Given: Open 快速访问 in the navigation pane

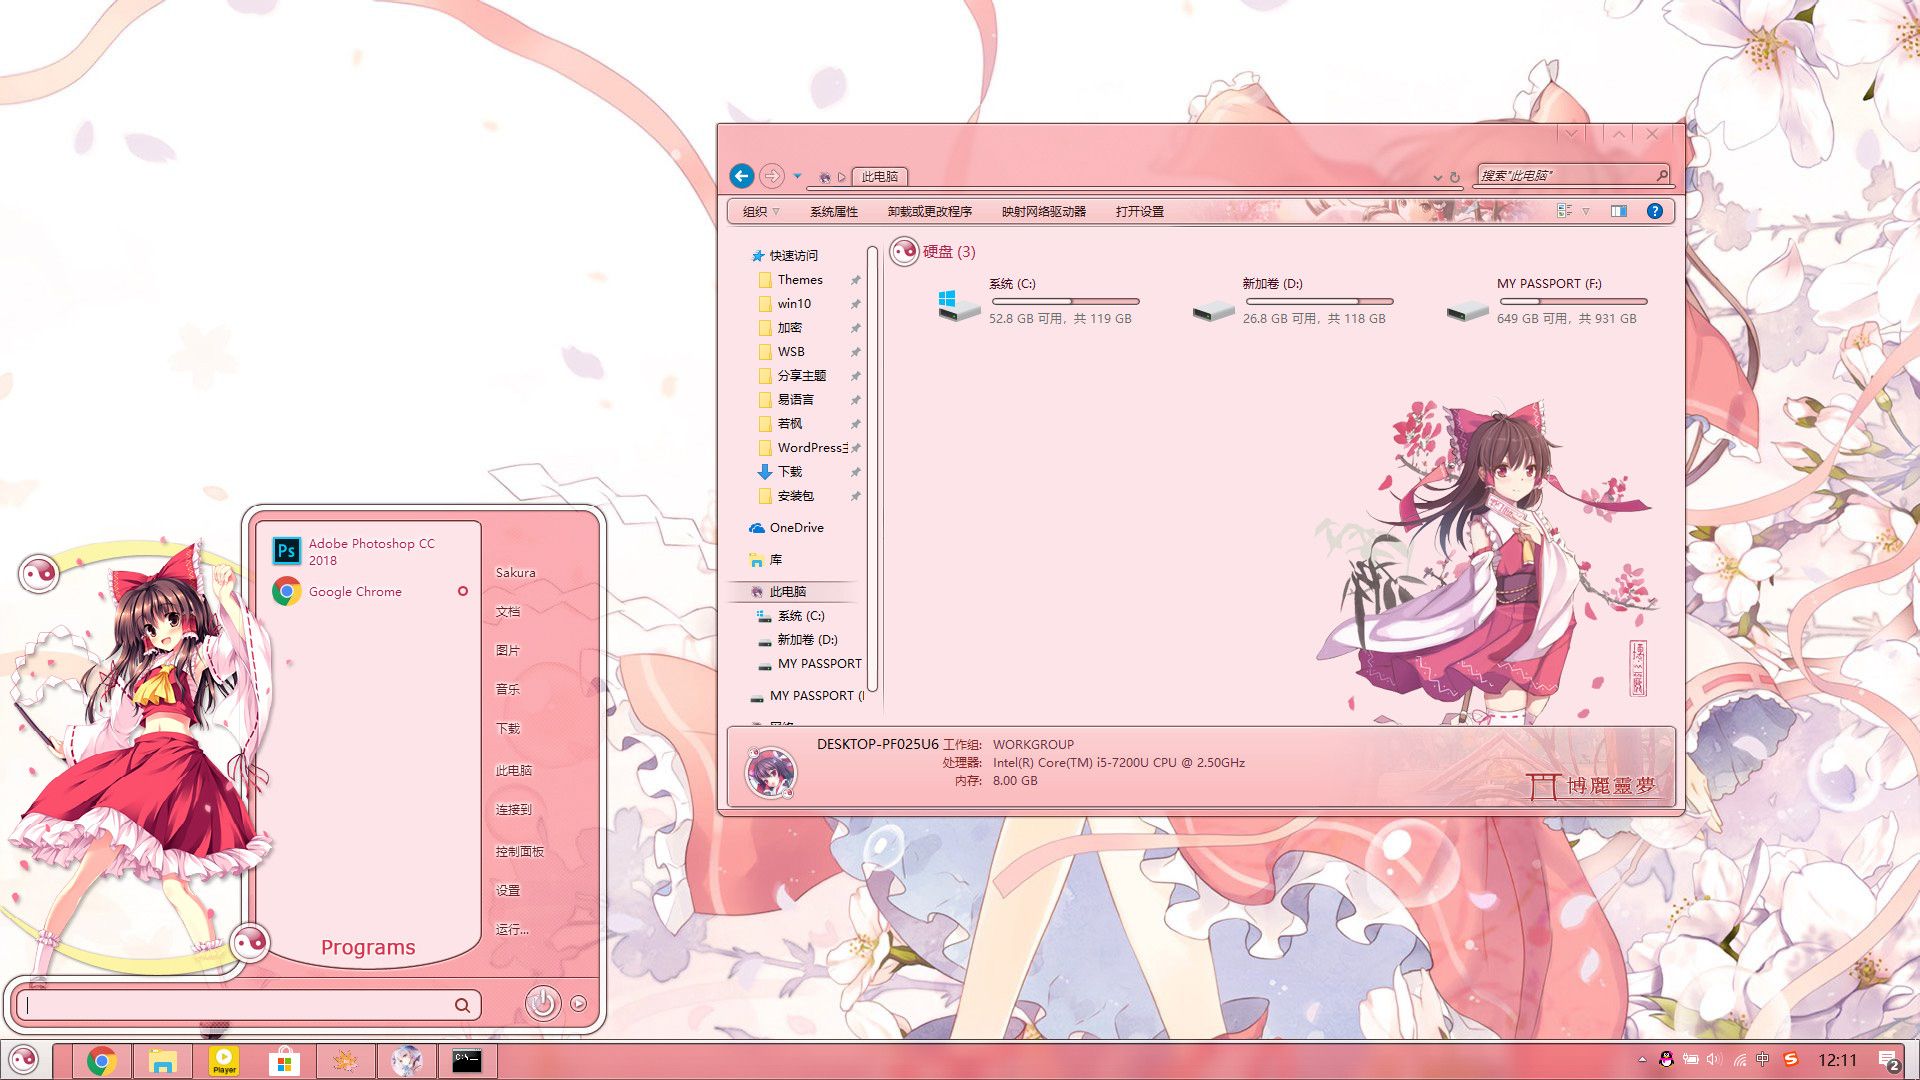Looking at the screenshot, I should point(793,255).
